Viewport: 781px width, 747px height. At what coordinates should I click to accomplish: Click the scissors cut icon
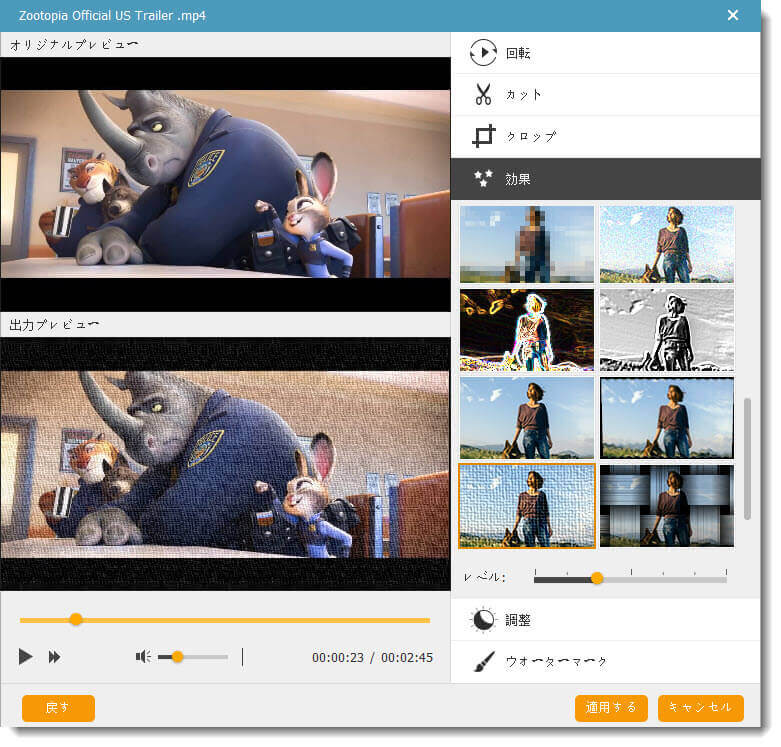coord(483,95)
